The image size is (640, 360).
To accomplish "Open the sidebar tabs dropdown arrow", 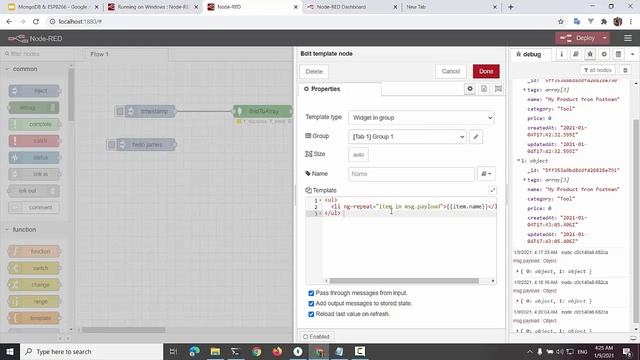I will pos(633,54).
